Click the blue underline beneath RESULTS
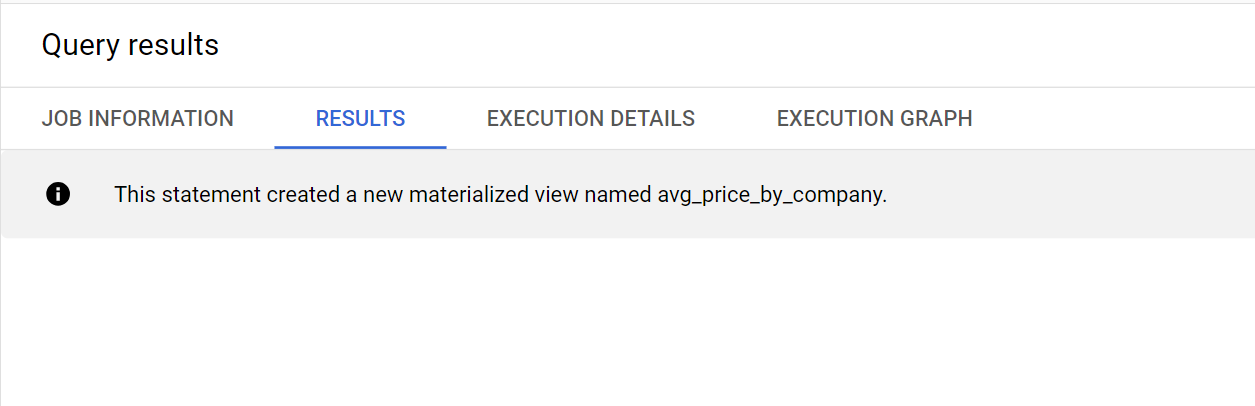The image size is (1255, 406). point(360,147)
